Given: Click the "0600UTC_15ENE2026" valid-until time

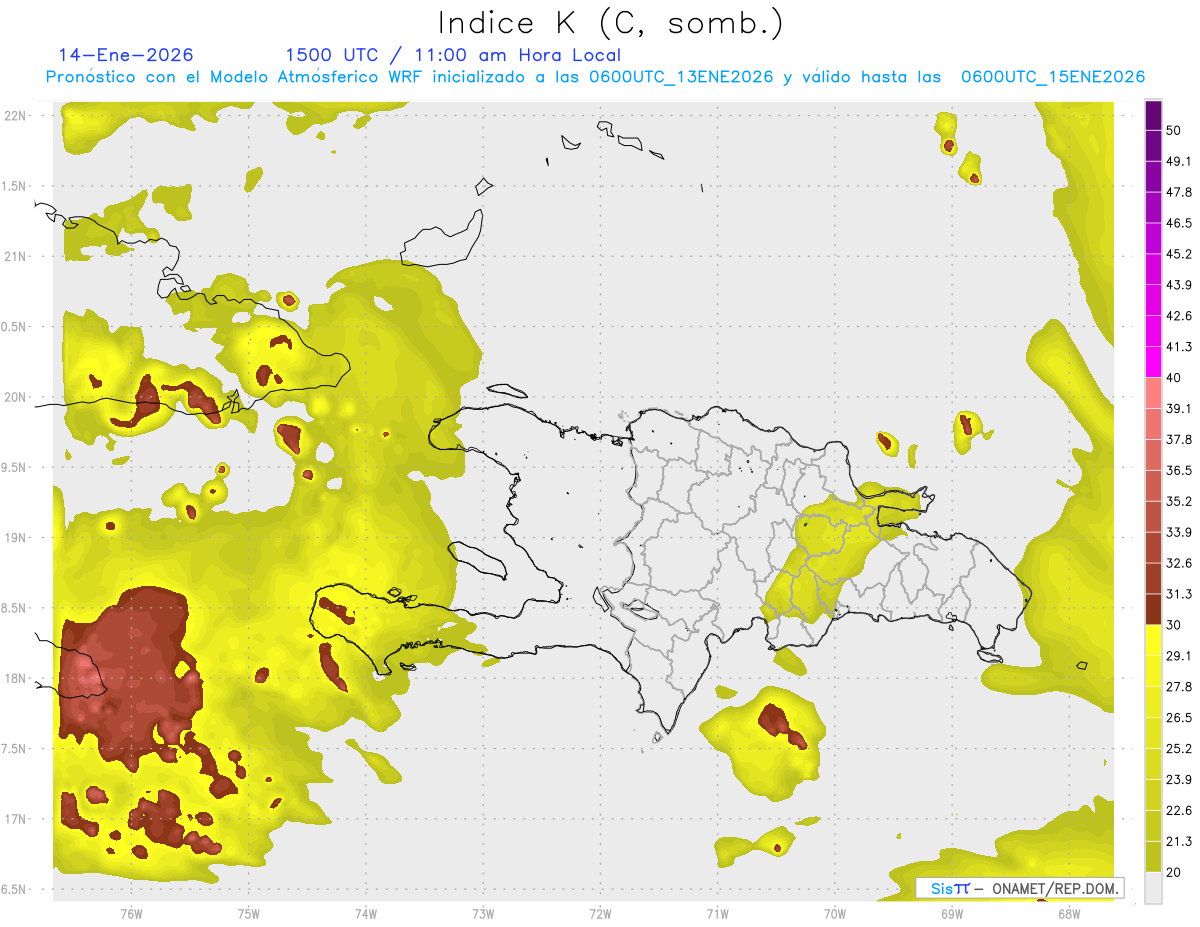Looking at the screenshot, I should click(x=1053, y=77).
